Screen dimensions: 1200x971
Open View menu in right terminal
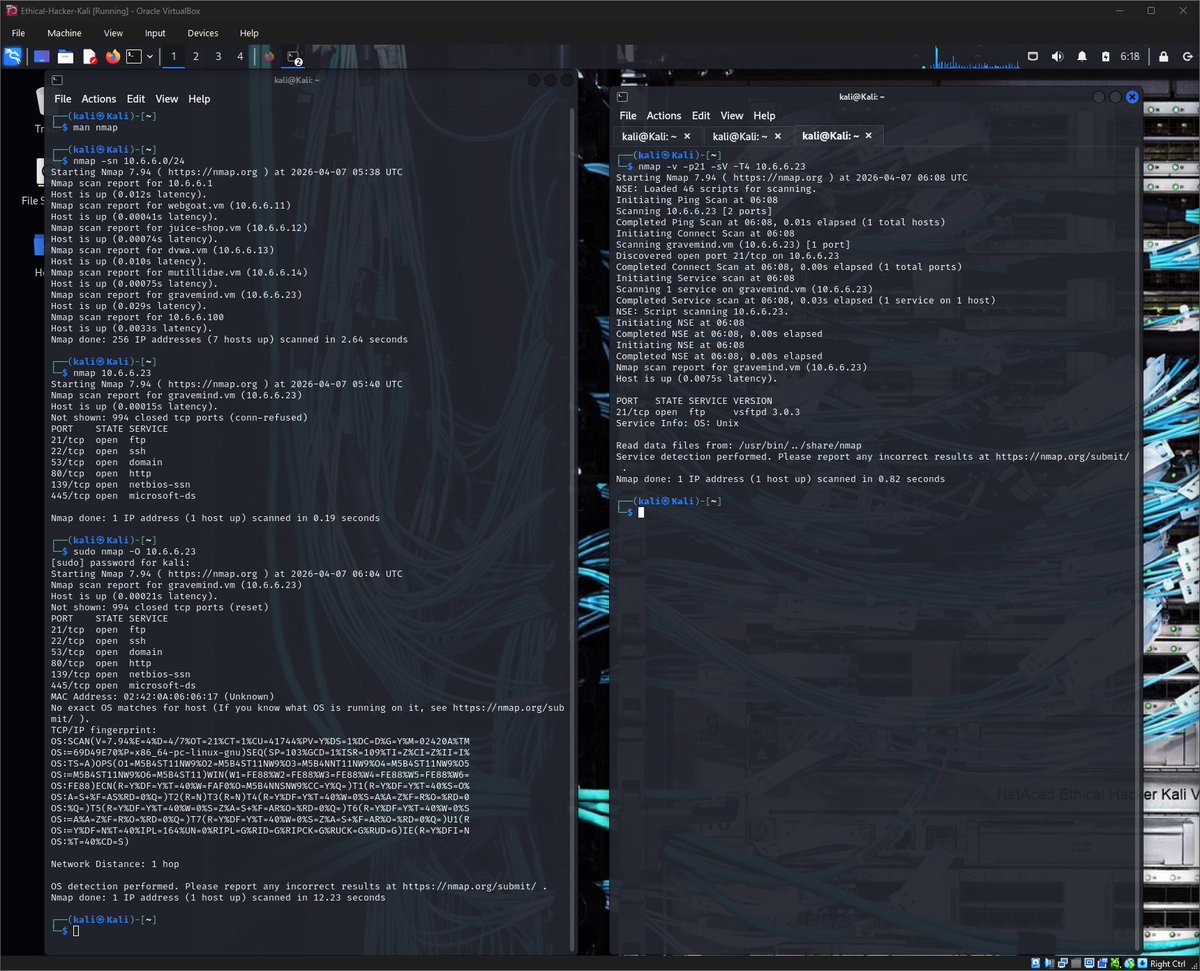pos(732,116)
